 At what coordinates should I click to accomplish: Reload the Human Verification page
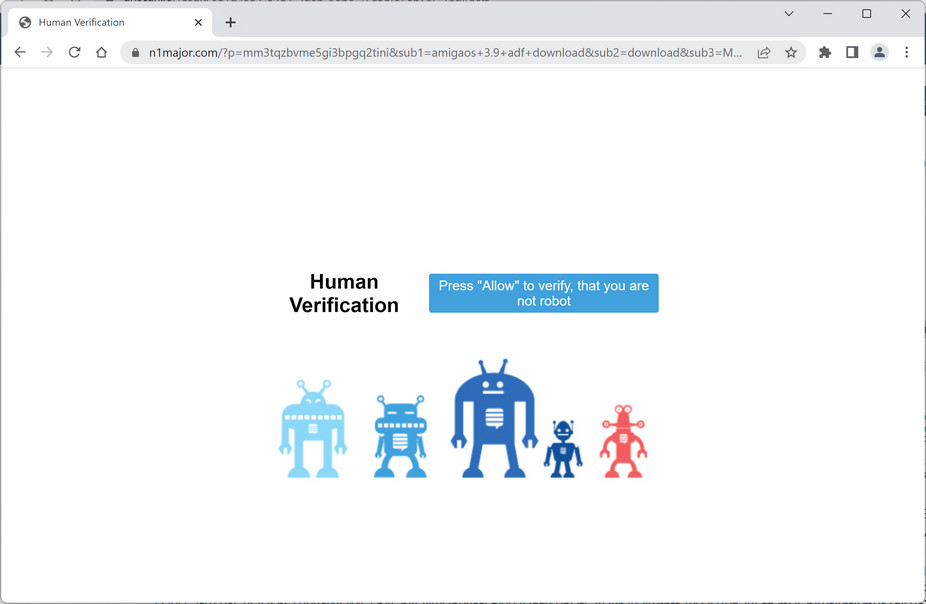(x=74, y=52)
